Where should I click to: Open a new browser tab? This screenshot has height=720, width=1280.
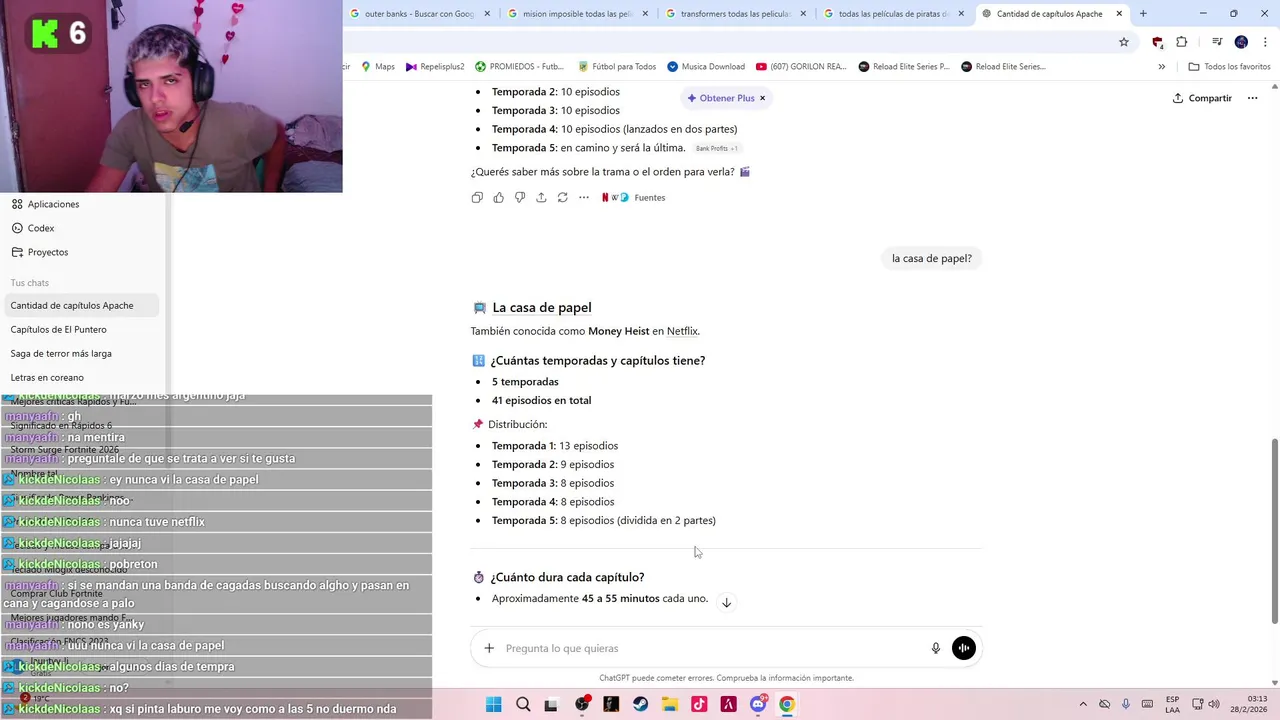[1143, 14]
